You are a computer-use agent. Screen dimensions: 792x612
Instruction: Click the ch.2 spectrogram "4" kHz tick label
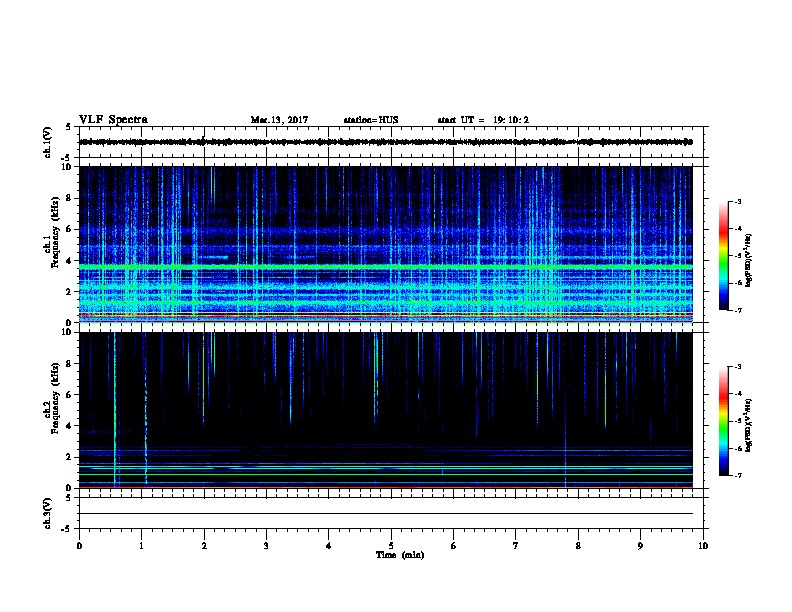coord(70,426)
